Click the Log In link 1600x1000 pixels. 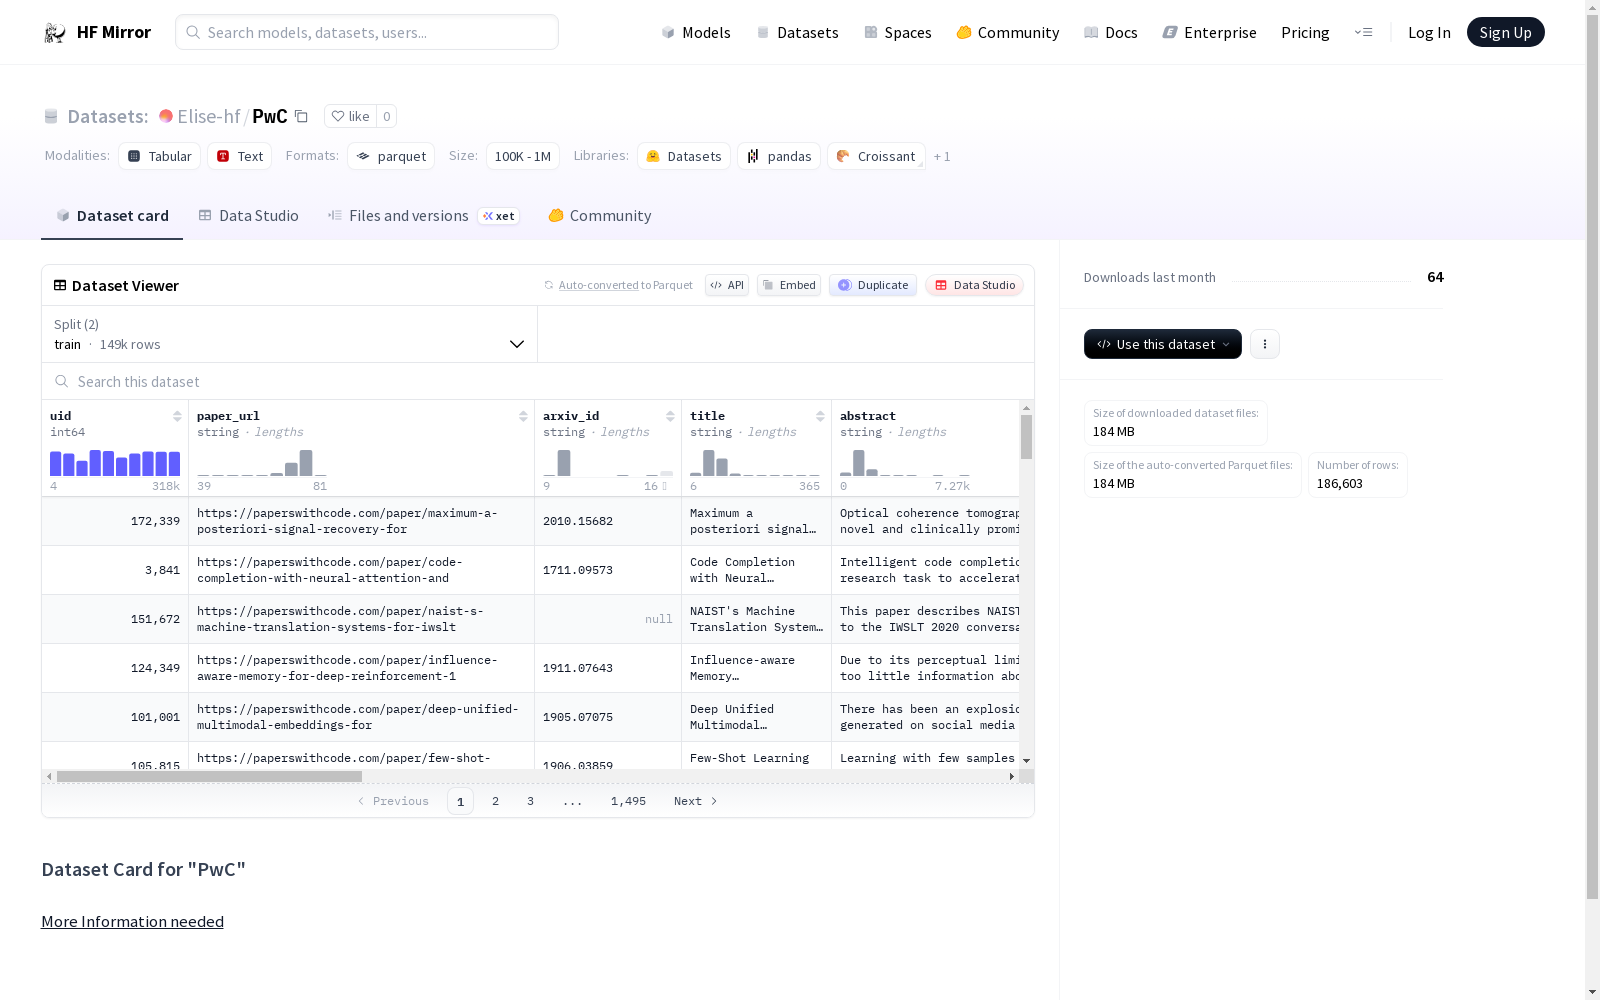[x=1429, y=32]
